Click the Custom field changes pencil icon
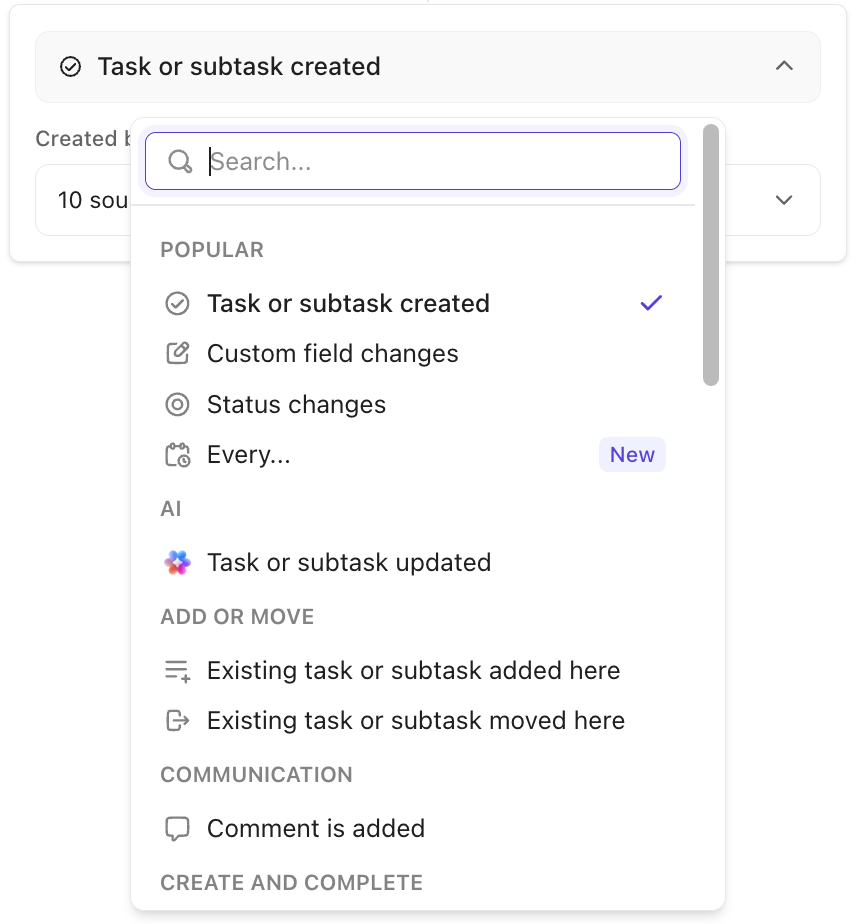This screenshot has width=856, height=924. pyautogui.click(x=177, y=353)
